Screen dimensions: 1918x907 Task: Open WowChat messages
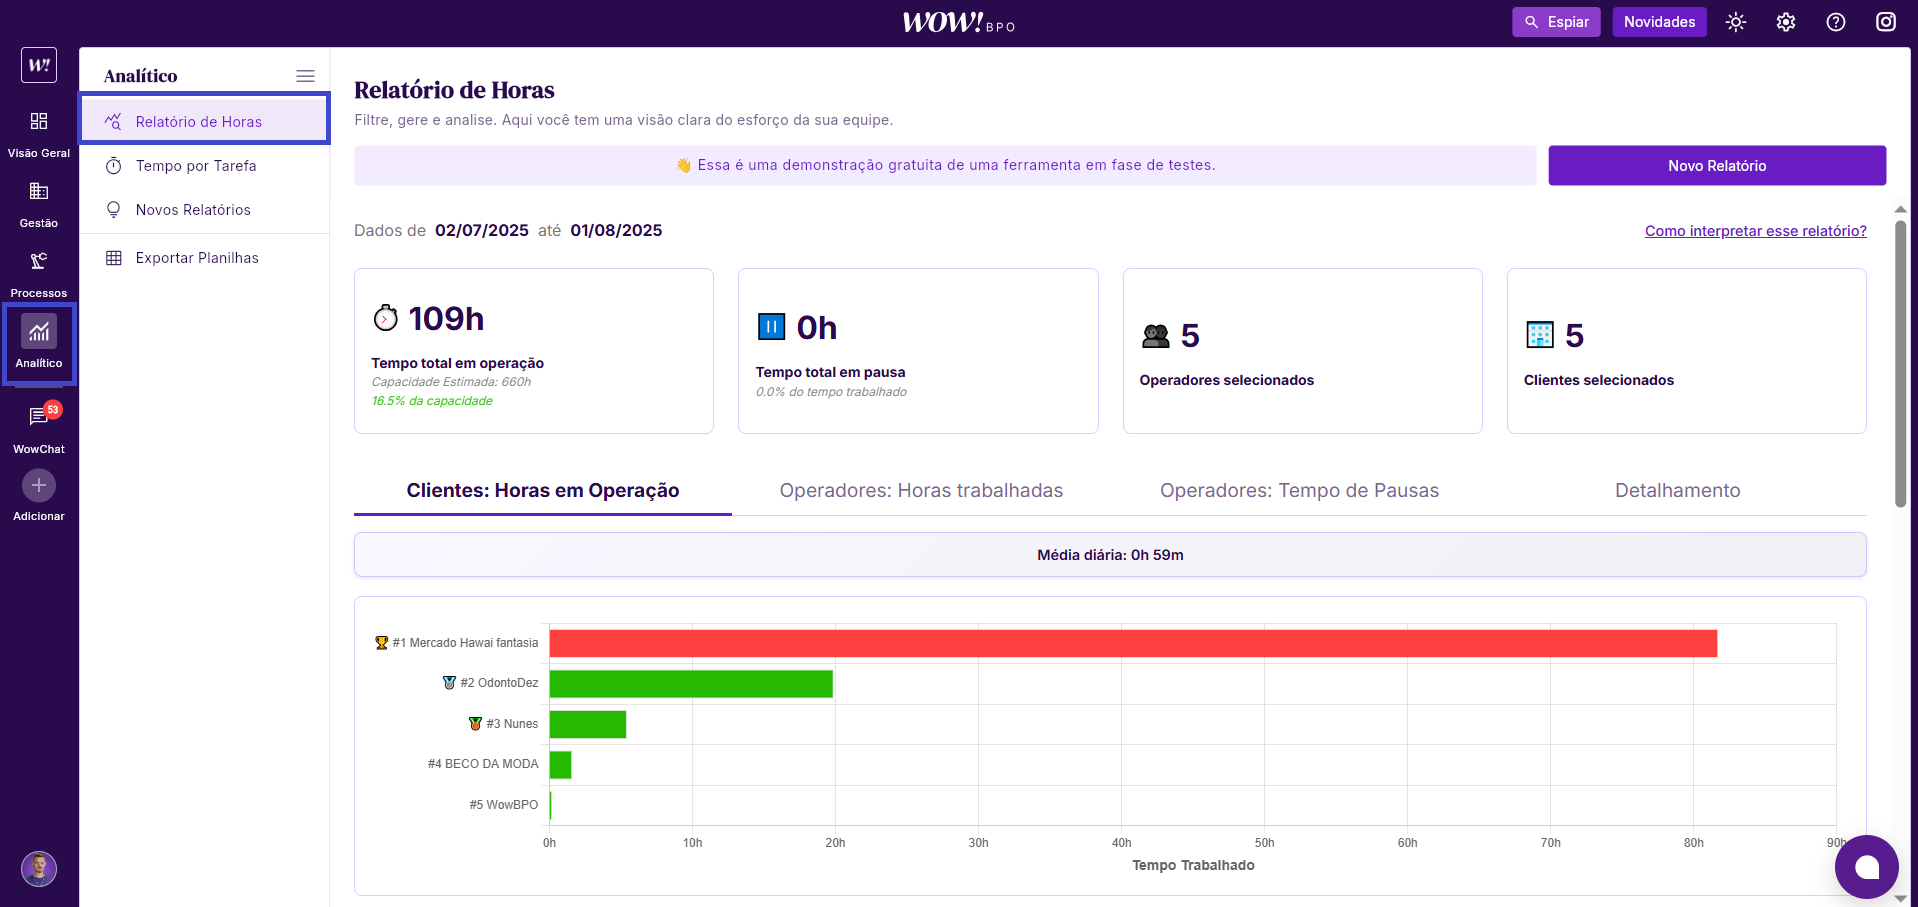coord(39,417)
